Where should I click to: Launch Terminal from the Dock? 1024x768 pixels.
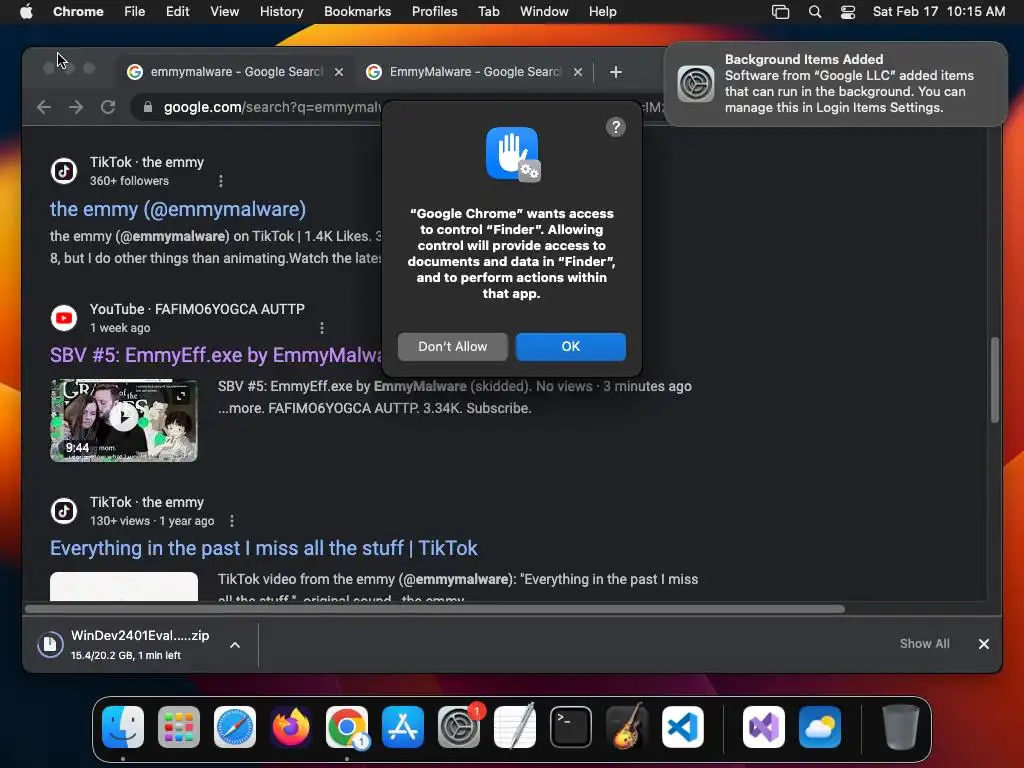click(x=571, y=727)
